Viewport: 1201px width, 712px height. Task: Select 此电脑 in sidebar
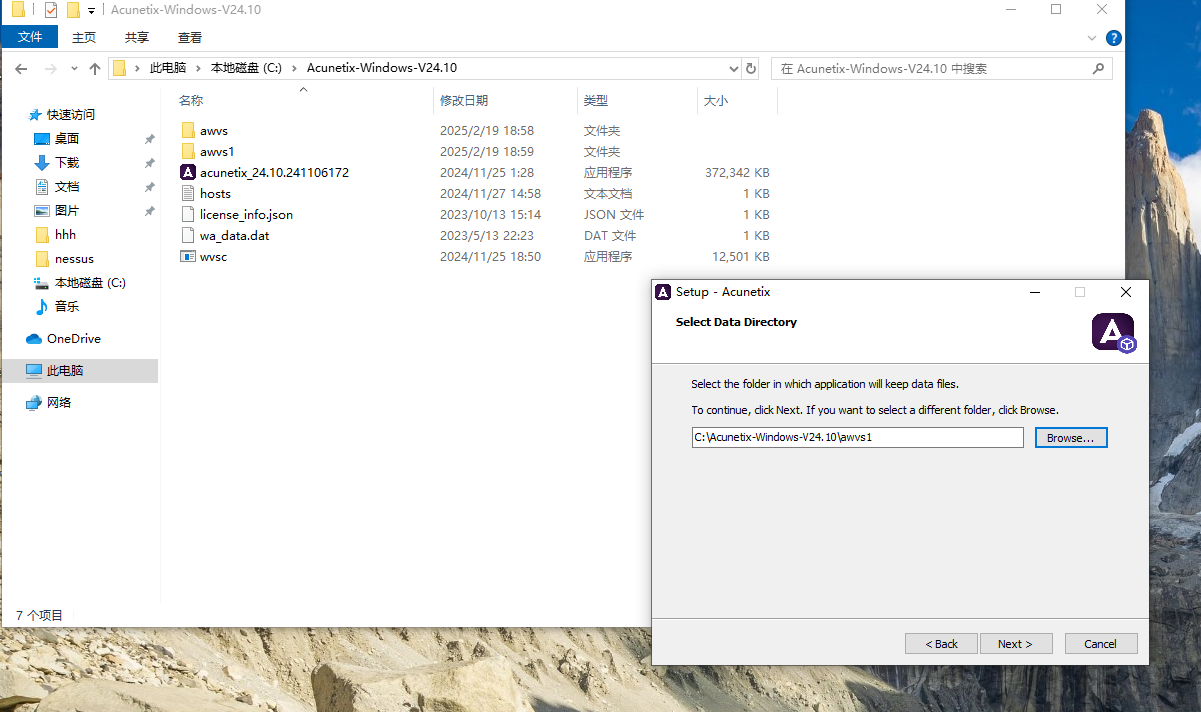[65, 371]
